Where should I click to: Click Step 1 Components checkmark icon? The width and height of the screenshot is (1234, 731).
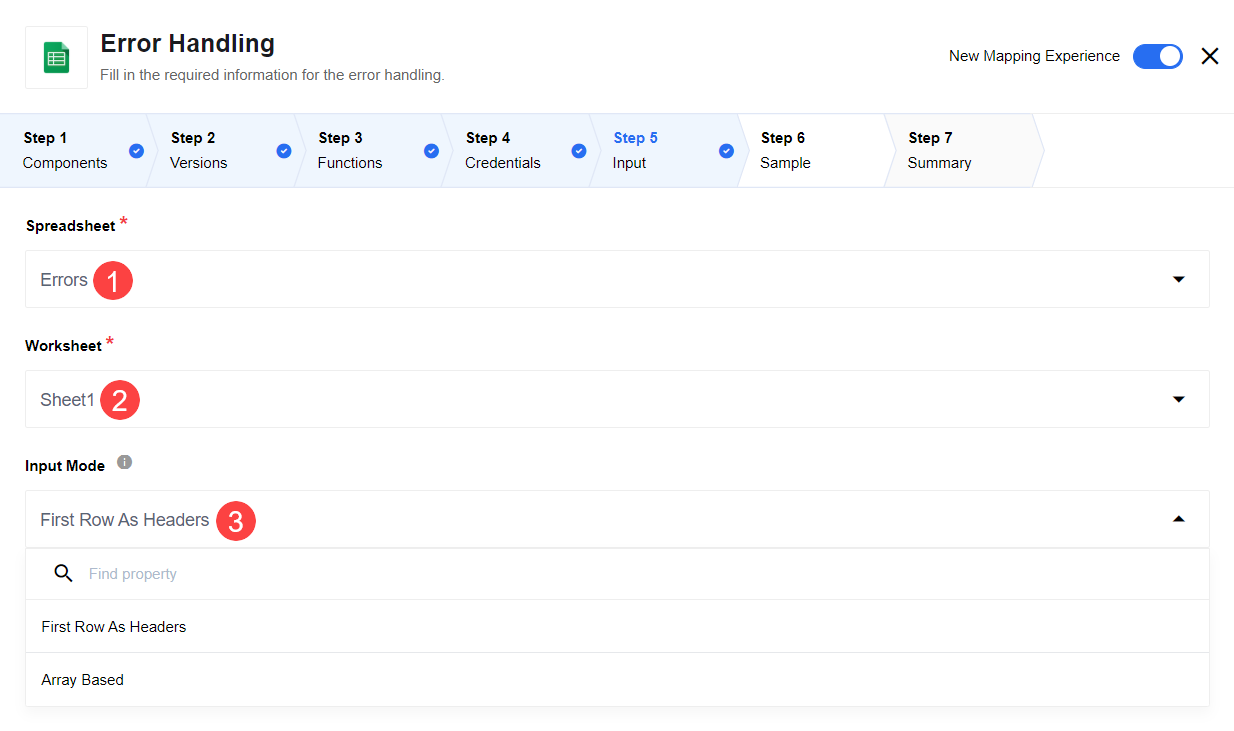136,151
